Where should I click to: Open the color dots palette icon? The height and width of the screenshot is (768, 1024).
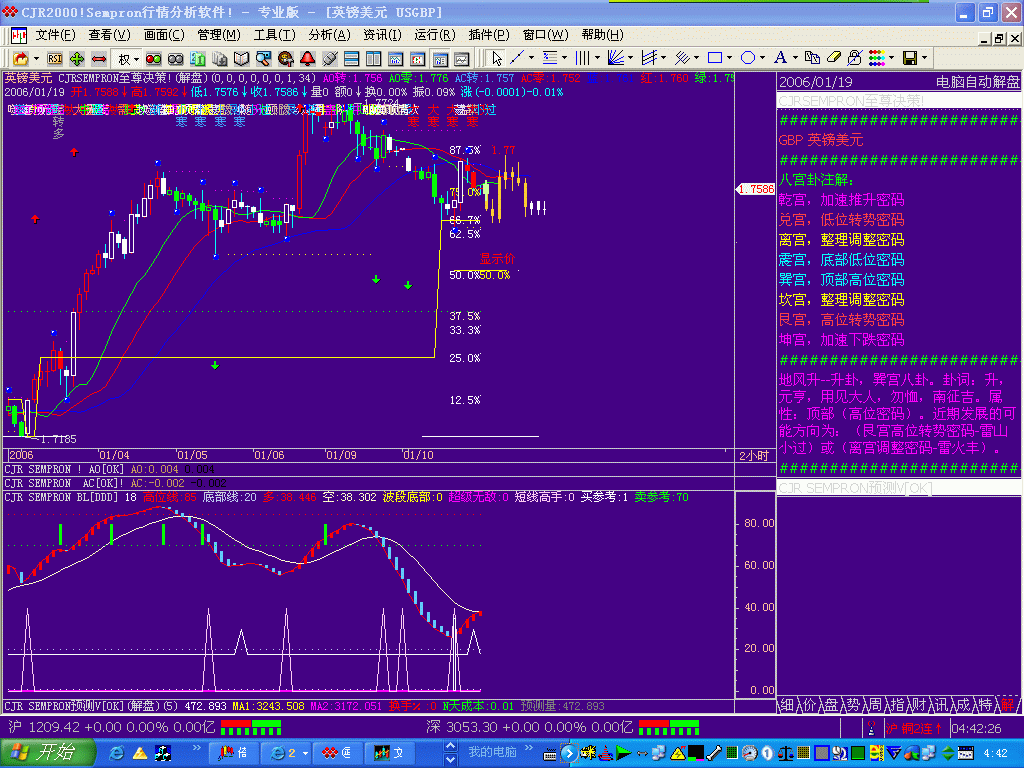[876, 58]
